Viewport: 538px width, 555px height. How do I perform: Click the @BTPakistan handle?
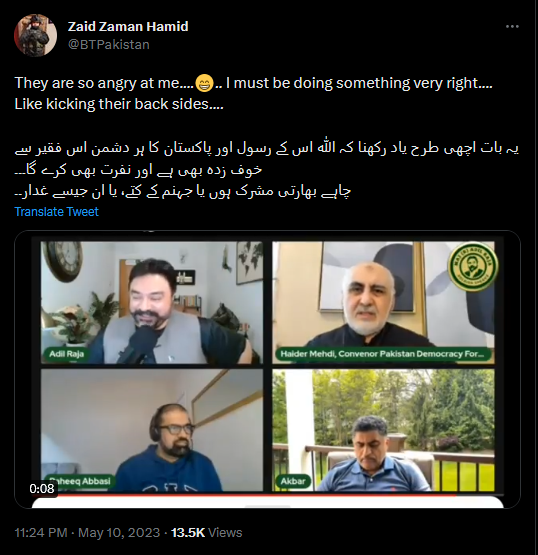coord(109,45)
